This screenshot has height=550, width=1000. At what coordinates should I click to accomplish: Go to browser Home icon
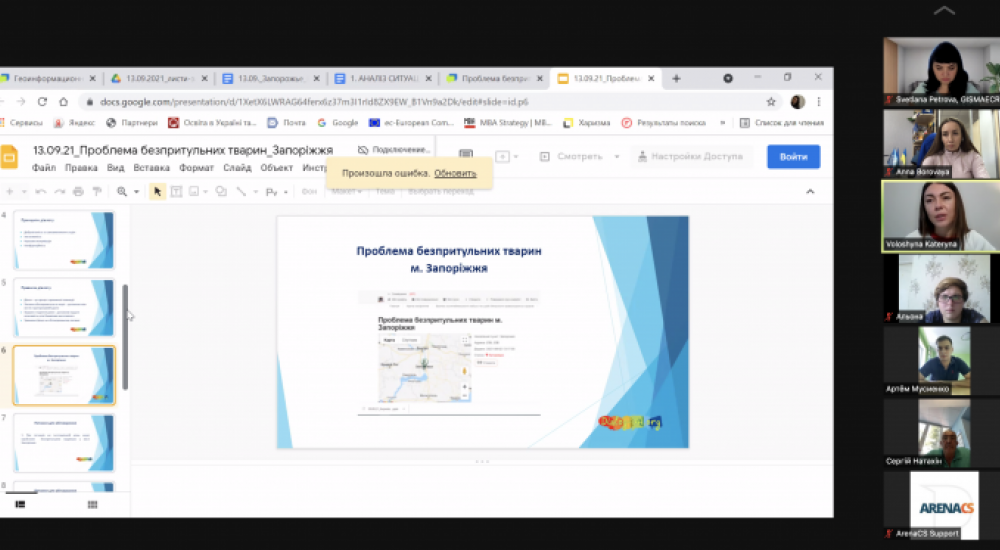tap(63, 101)
